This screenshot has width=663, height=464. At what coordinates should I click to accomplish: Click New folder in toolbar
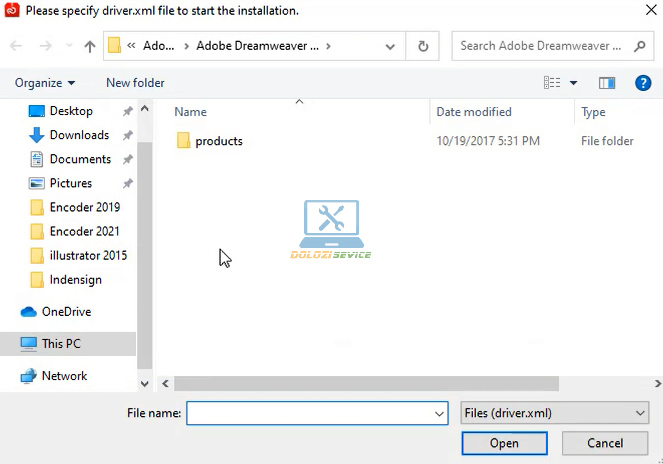tap(135, 83)
